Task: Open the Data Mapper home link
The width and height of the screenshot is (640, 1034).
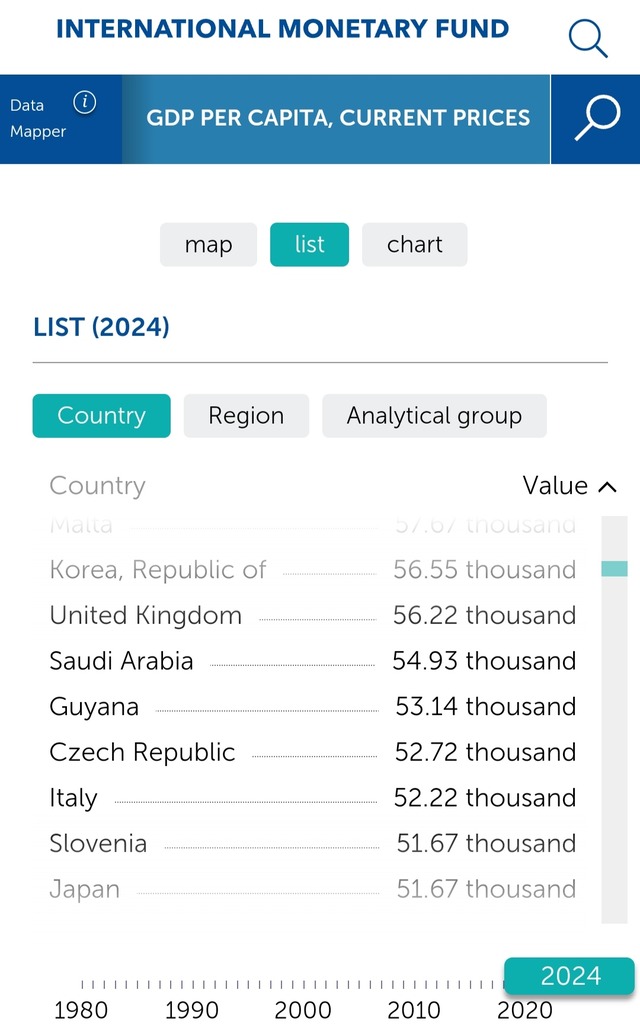Action: pyautogui.click(x=38, y=118)
